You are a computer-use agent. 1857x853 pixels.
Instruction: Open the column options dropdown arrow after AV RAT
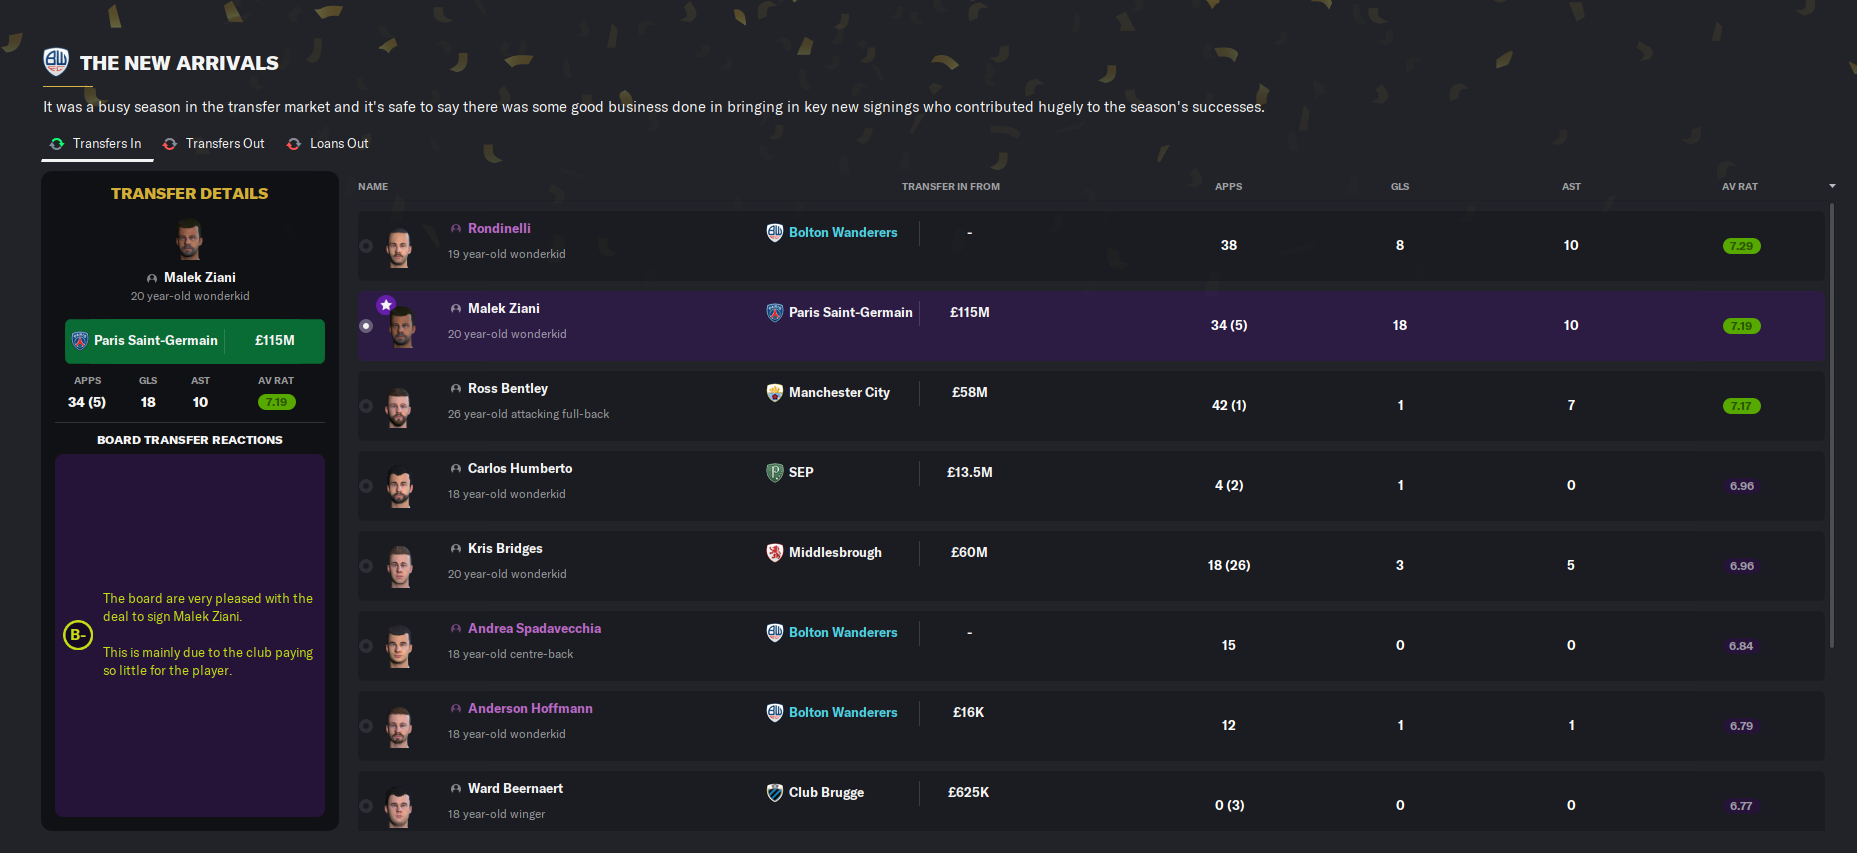[x=1832, y=186]
